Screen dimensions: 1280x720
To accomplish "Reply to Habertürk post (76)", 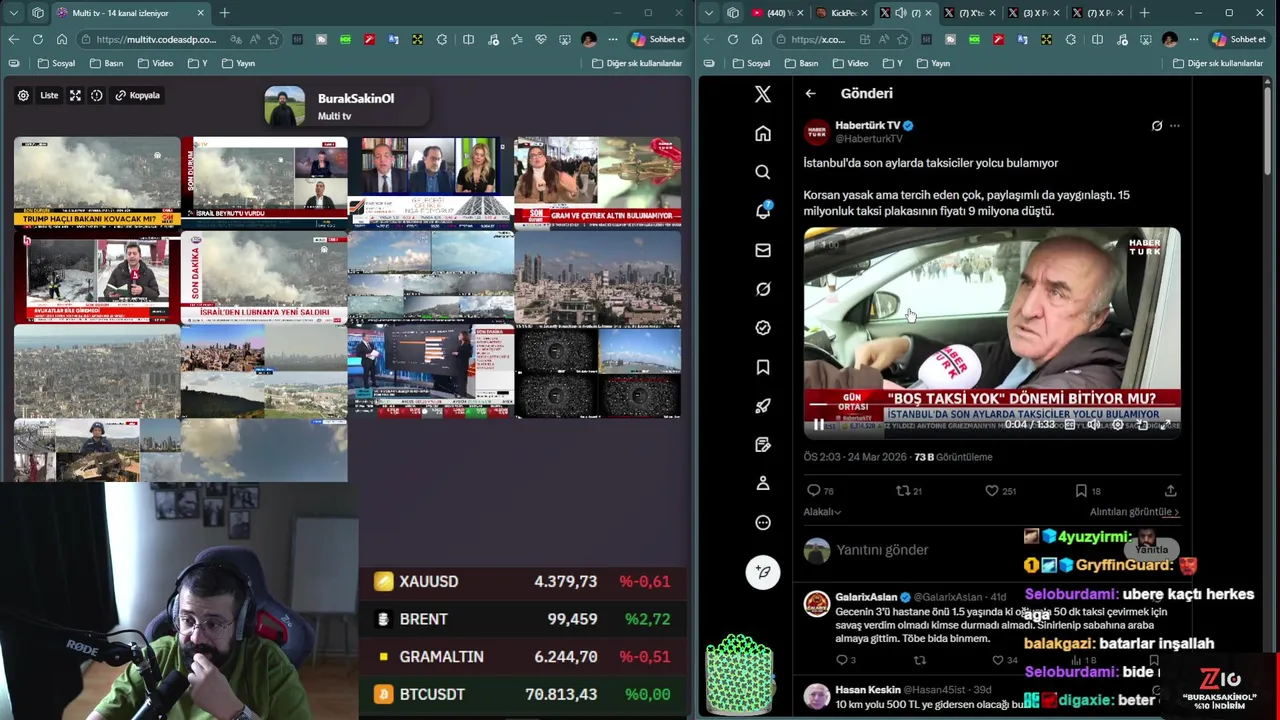I will (820, 491).
